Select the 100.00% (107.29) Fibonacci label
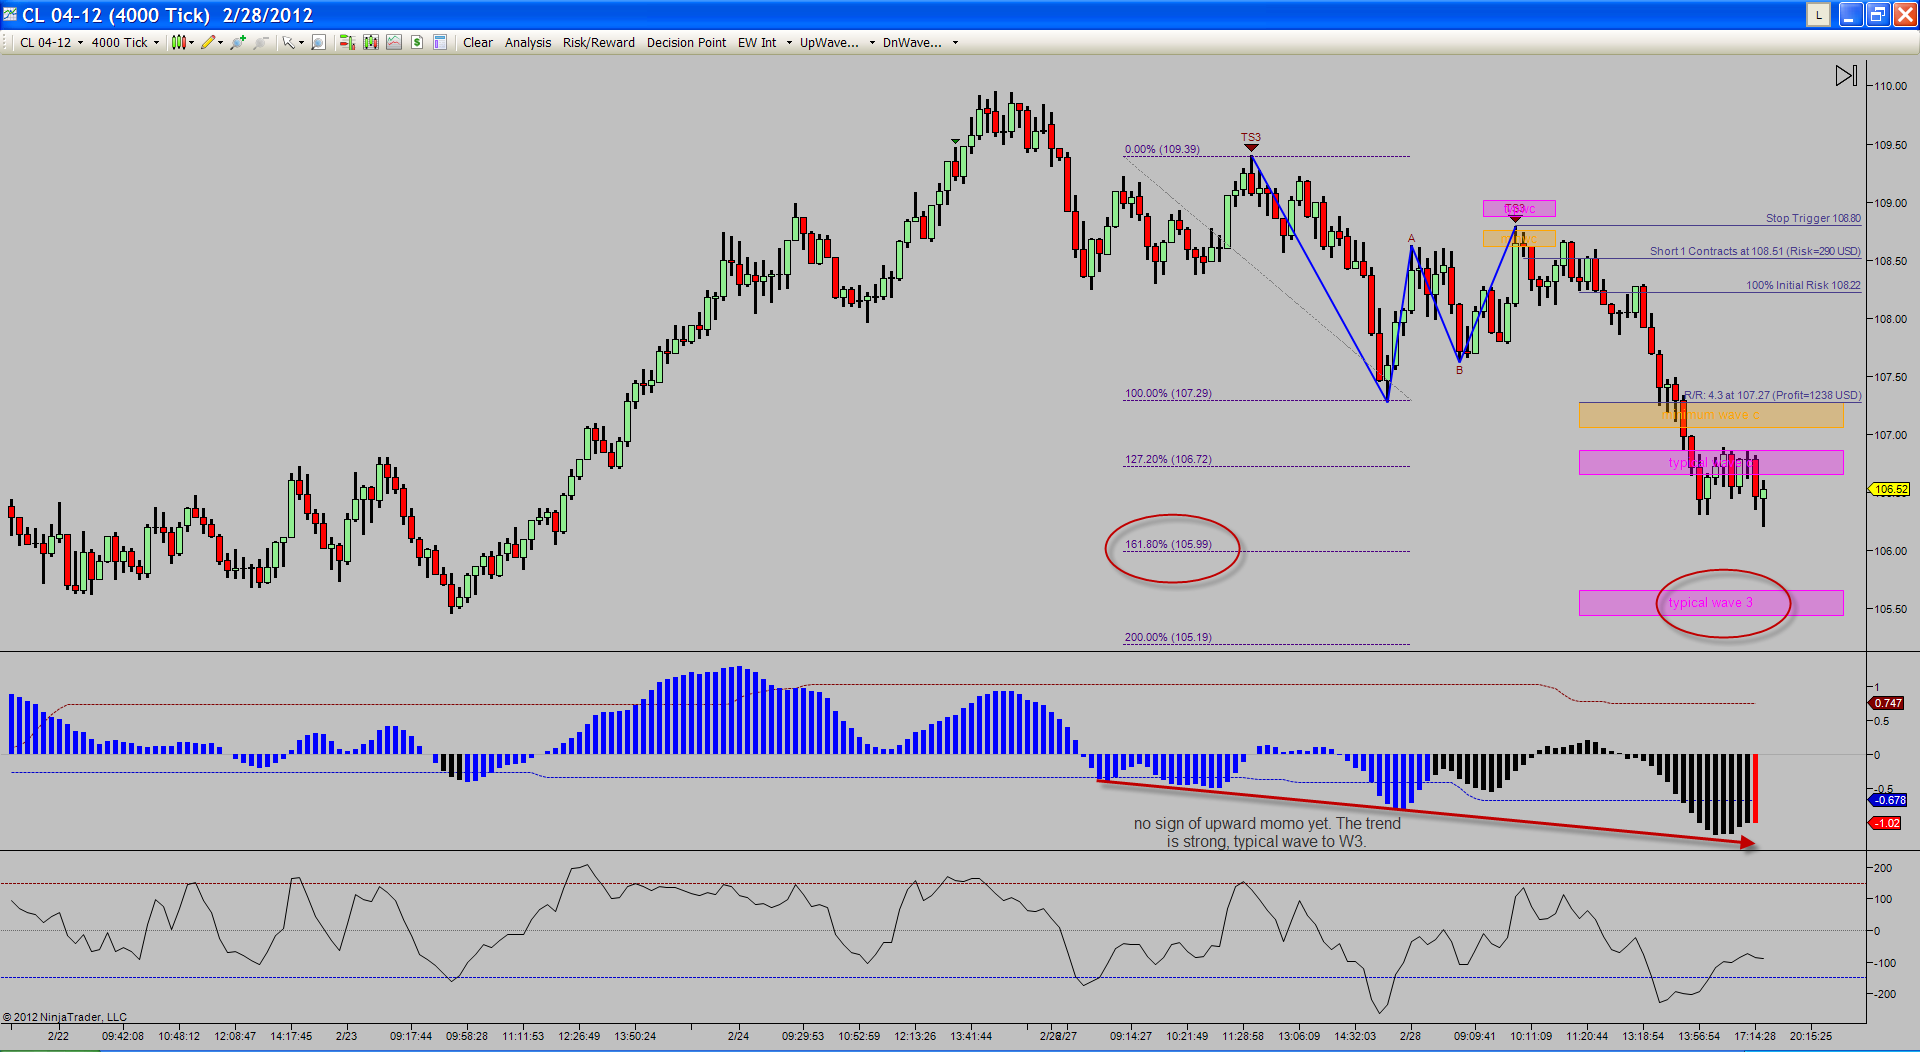The height and width of the screenshot is (1052, 1920). [1168, 393]
